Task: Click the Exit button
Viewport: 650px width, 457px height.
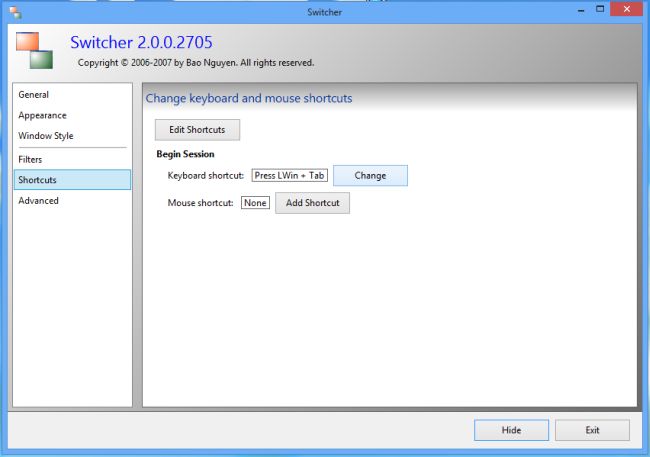Action: coord(592,430)
